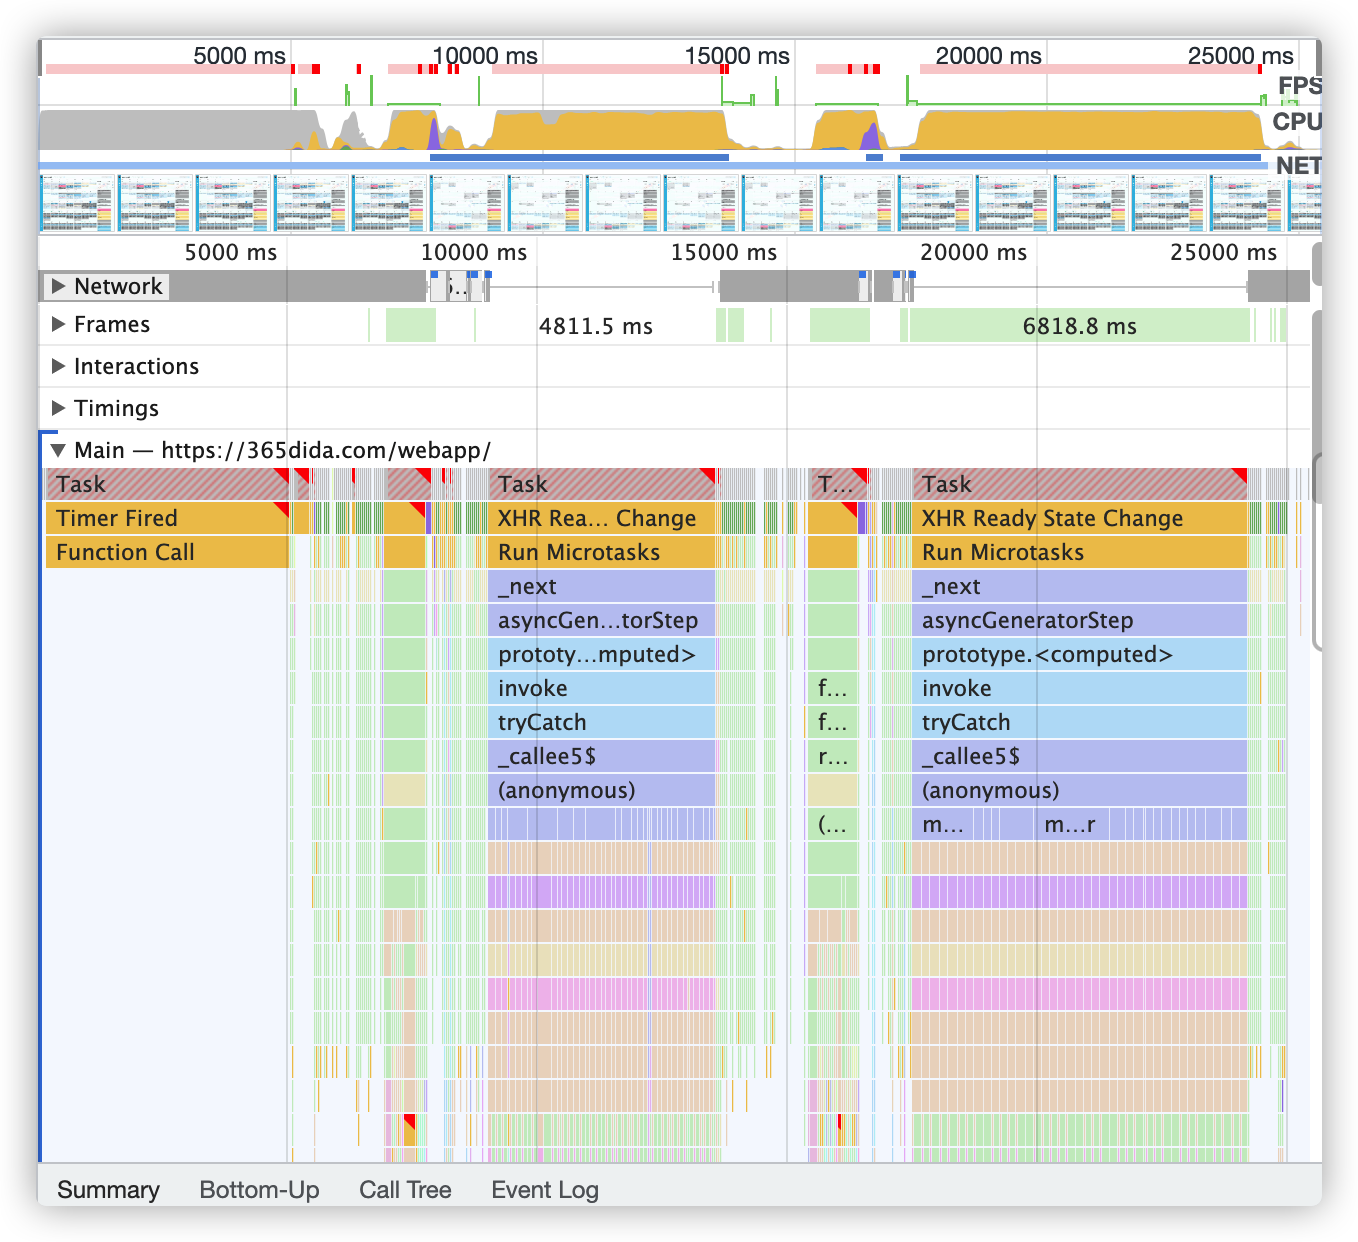Click the 6818.8 ms frame

point(1080,326)
